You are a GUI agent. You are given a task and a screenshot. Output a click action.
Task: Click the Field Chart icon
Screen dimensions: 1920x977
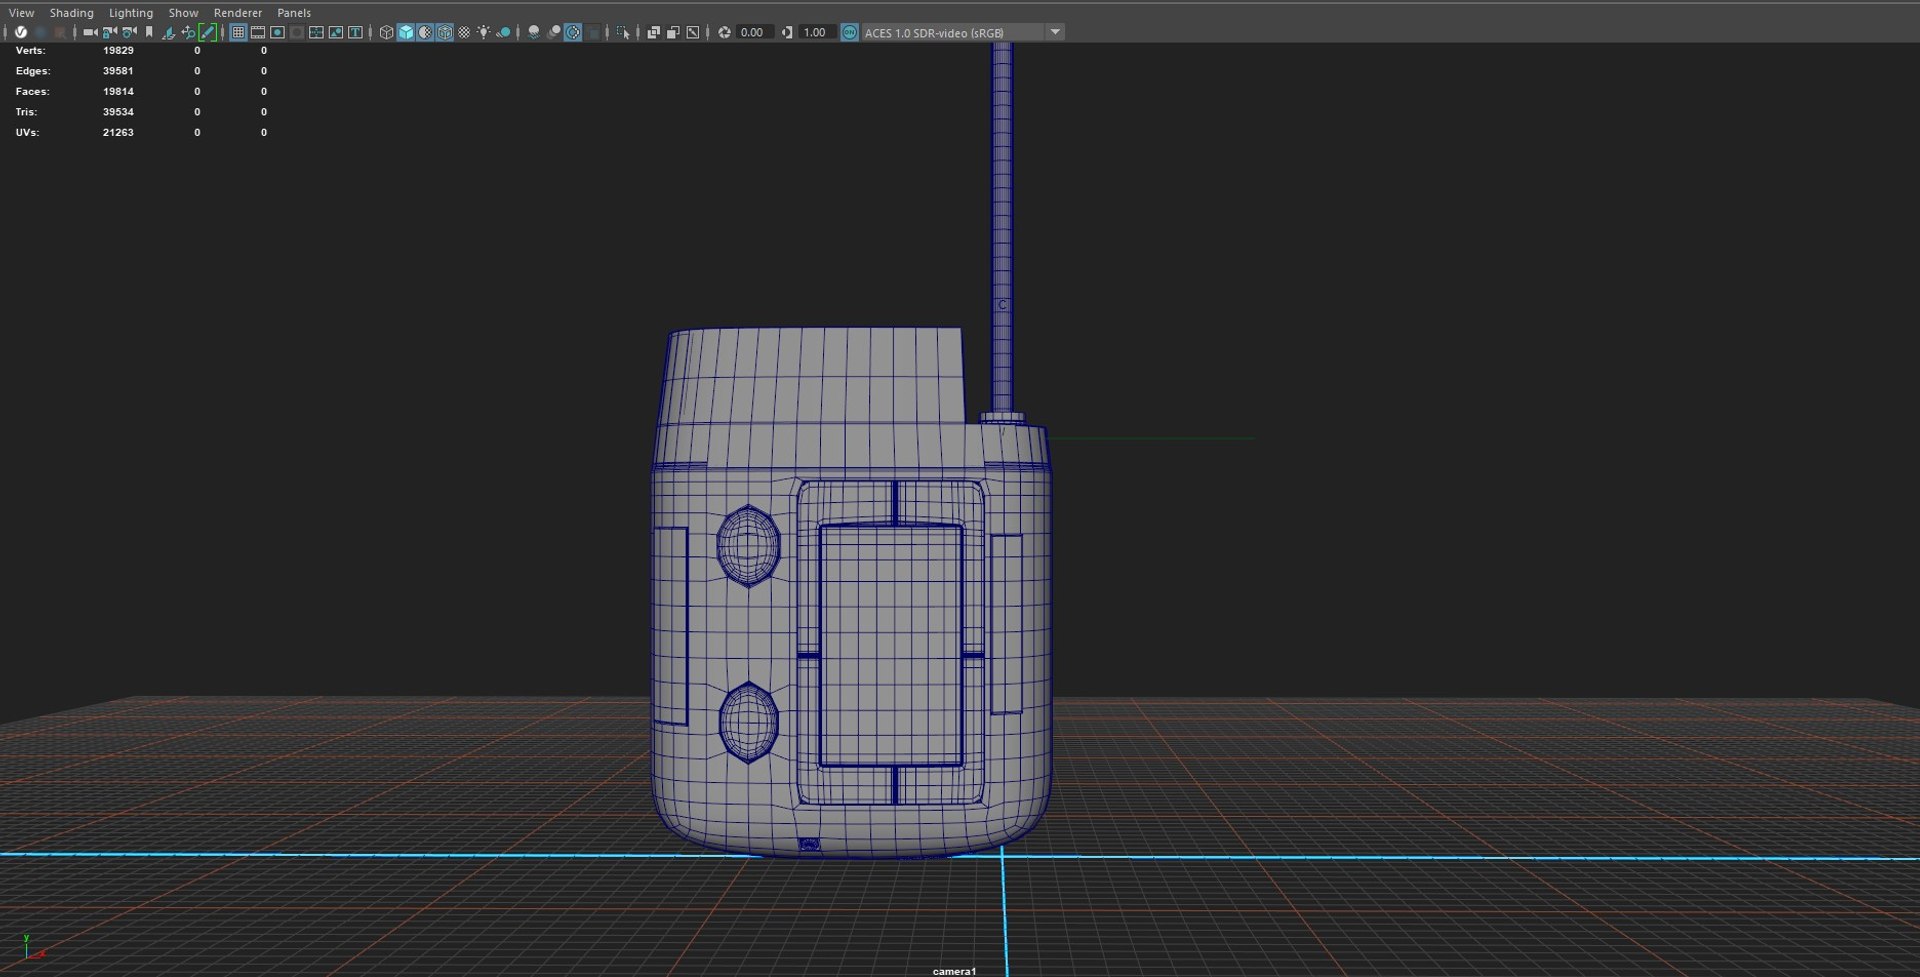coord(316,32)
